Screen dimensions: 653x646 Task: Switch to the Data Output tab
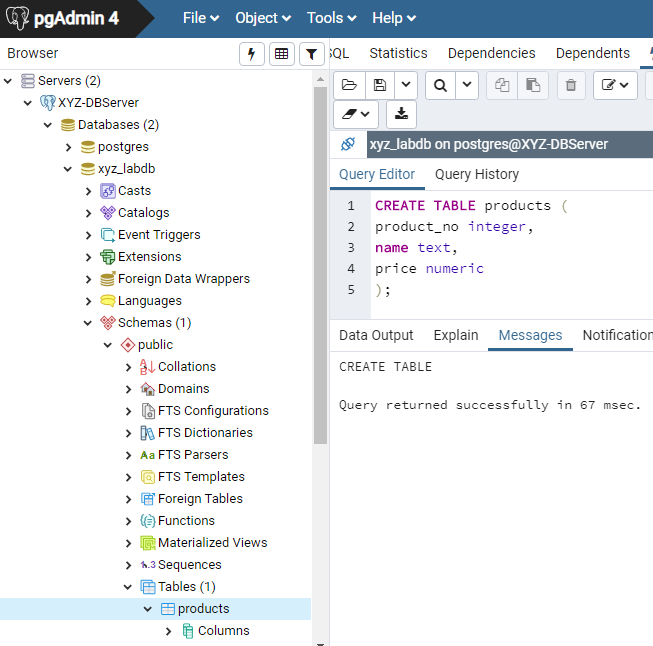[x=376, y=335]
